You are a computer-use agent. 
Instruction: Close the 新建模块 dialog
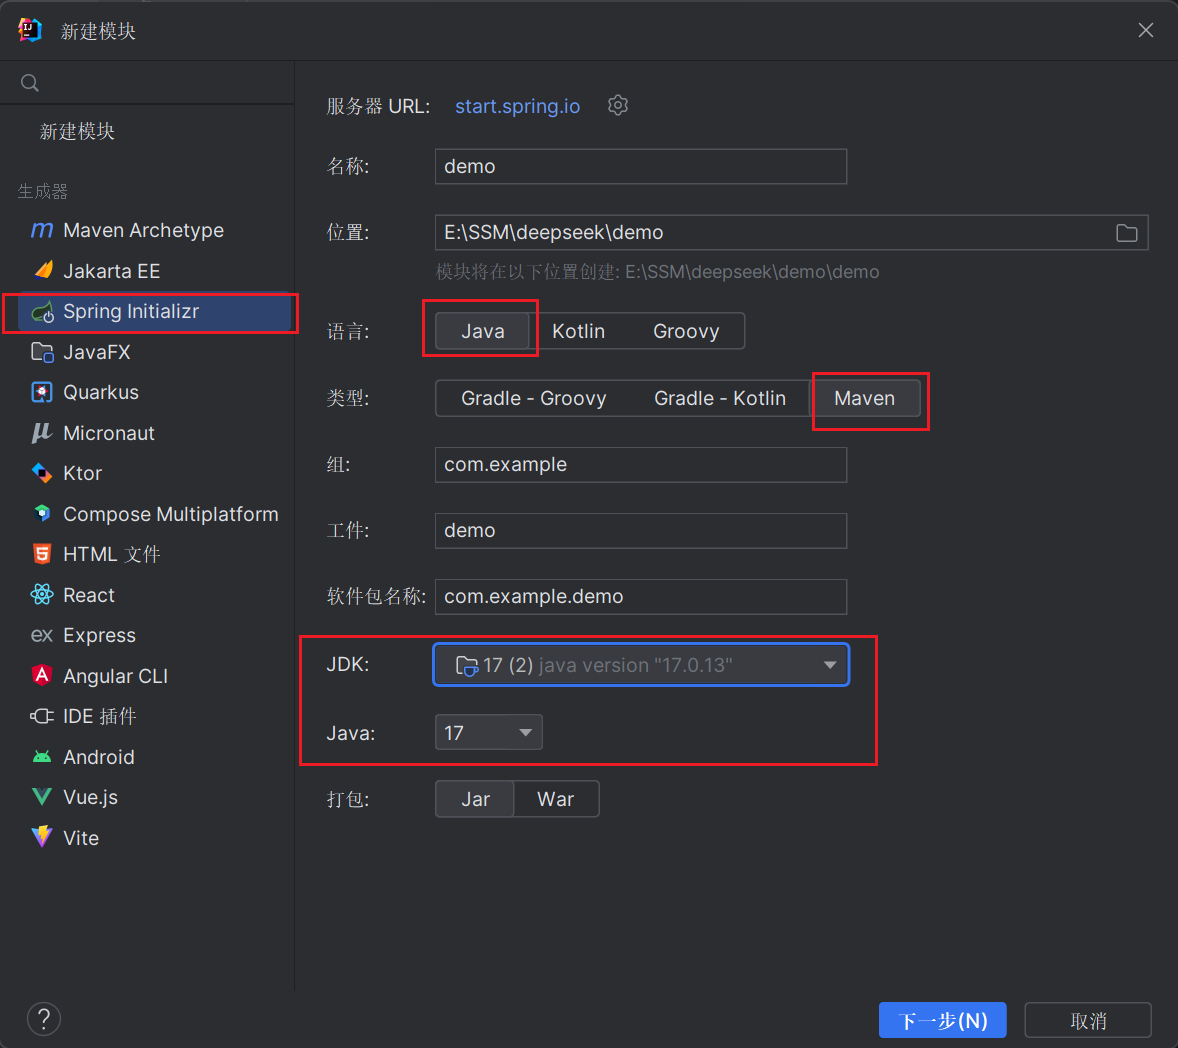pyautogui.click(x=1146, y=30)
